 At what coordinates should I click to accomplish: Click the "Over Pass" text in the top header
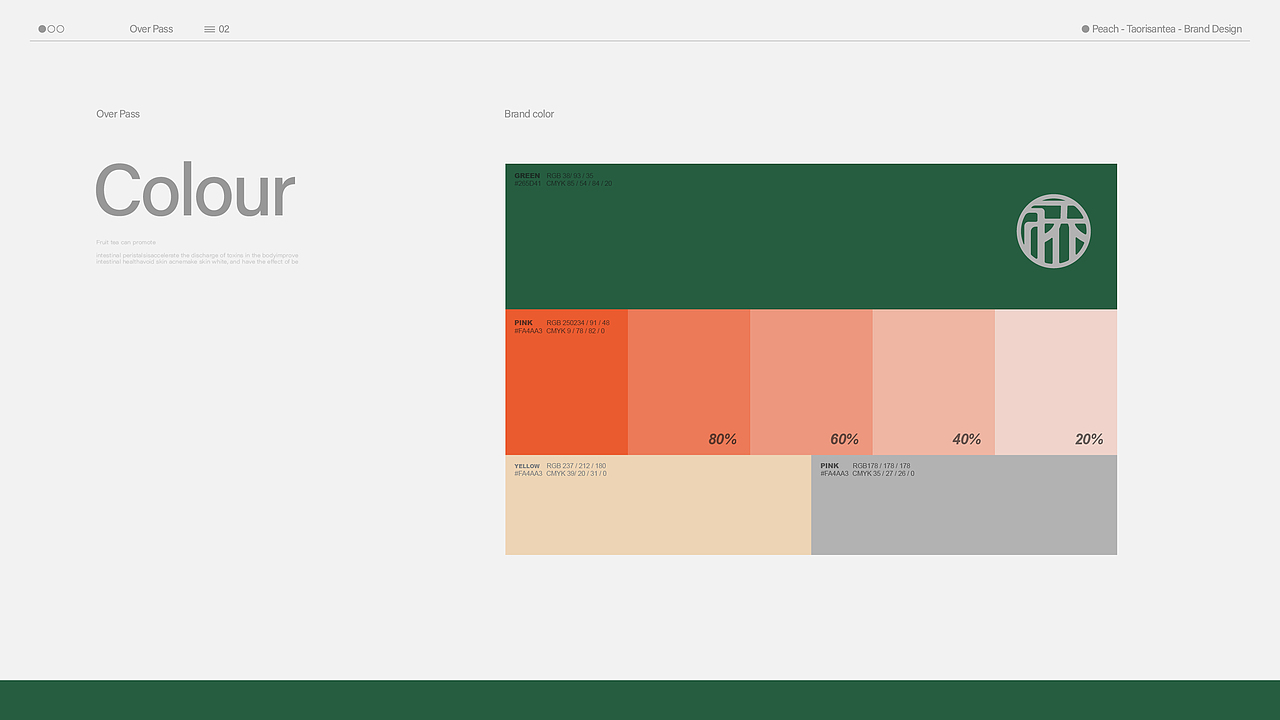point(151,29)
